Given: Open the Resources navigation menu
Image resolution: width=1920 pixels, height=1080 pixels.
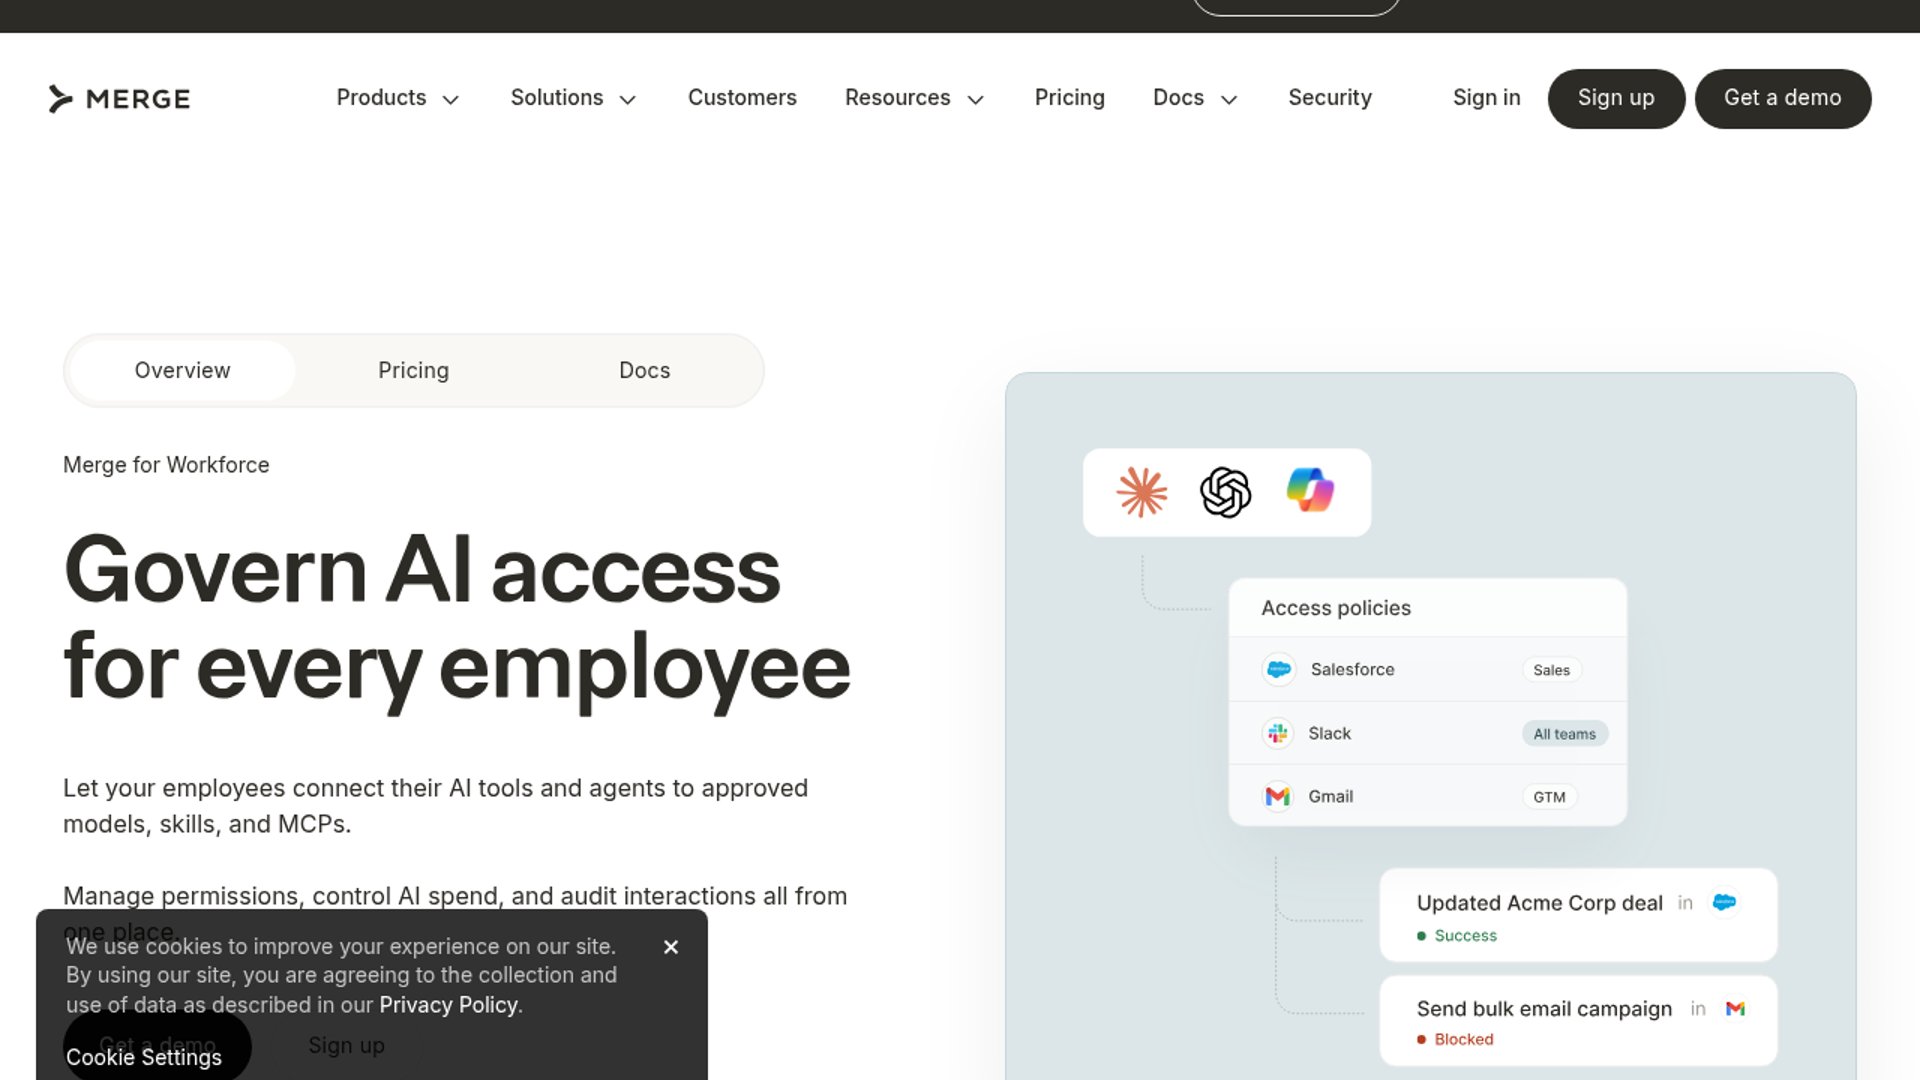Looking at the screenshot, I should (915, 98).
